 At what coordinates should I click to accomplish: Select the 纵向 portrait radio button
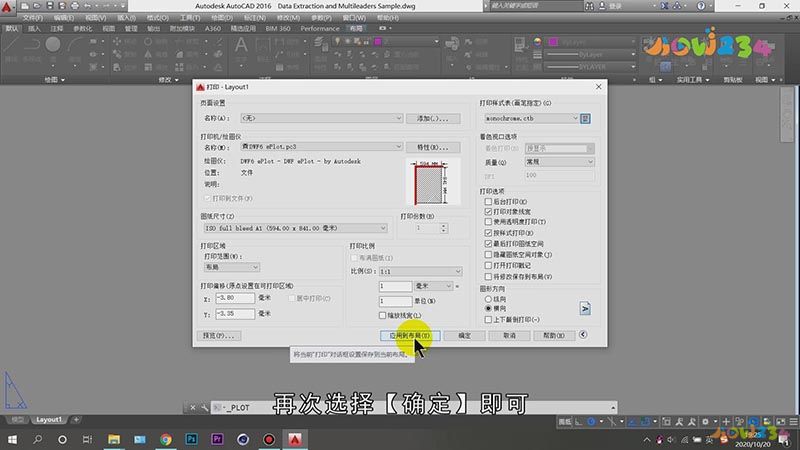click(488, 299)
